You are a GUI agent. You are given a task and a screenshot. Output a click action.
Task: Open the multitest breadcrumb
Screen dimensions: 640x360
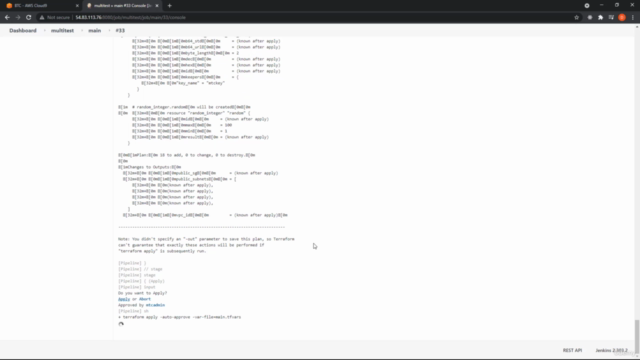pyautogui.click(x=62, y=31)
